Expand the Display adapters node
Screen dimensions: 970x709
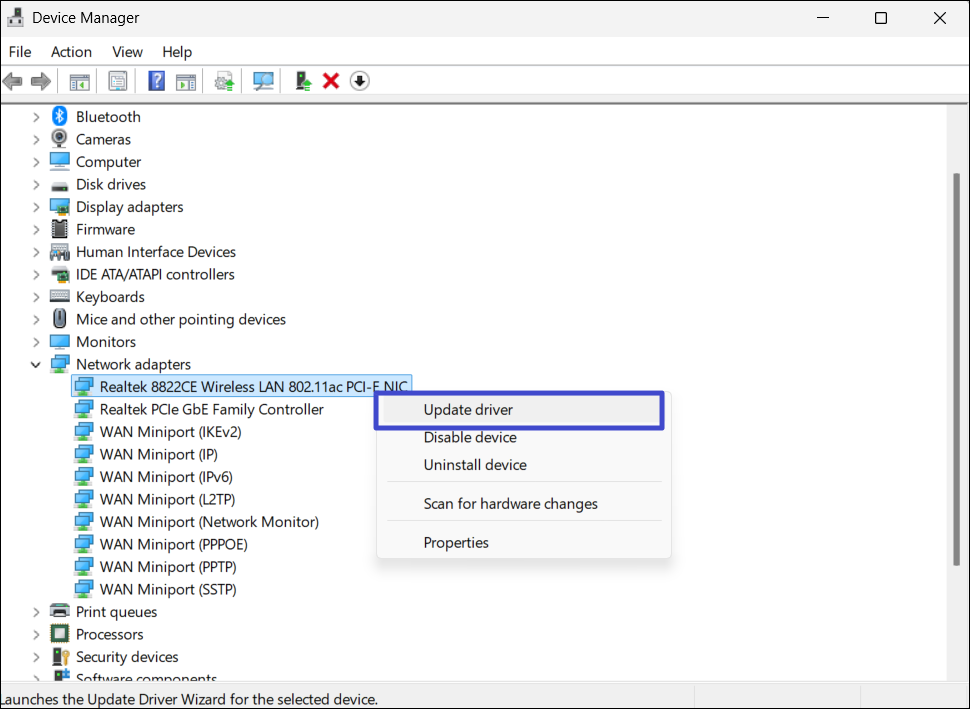pyautogui.click(x=36, y=207)
